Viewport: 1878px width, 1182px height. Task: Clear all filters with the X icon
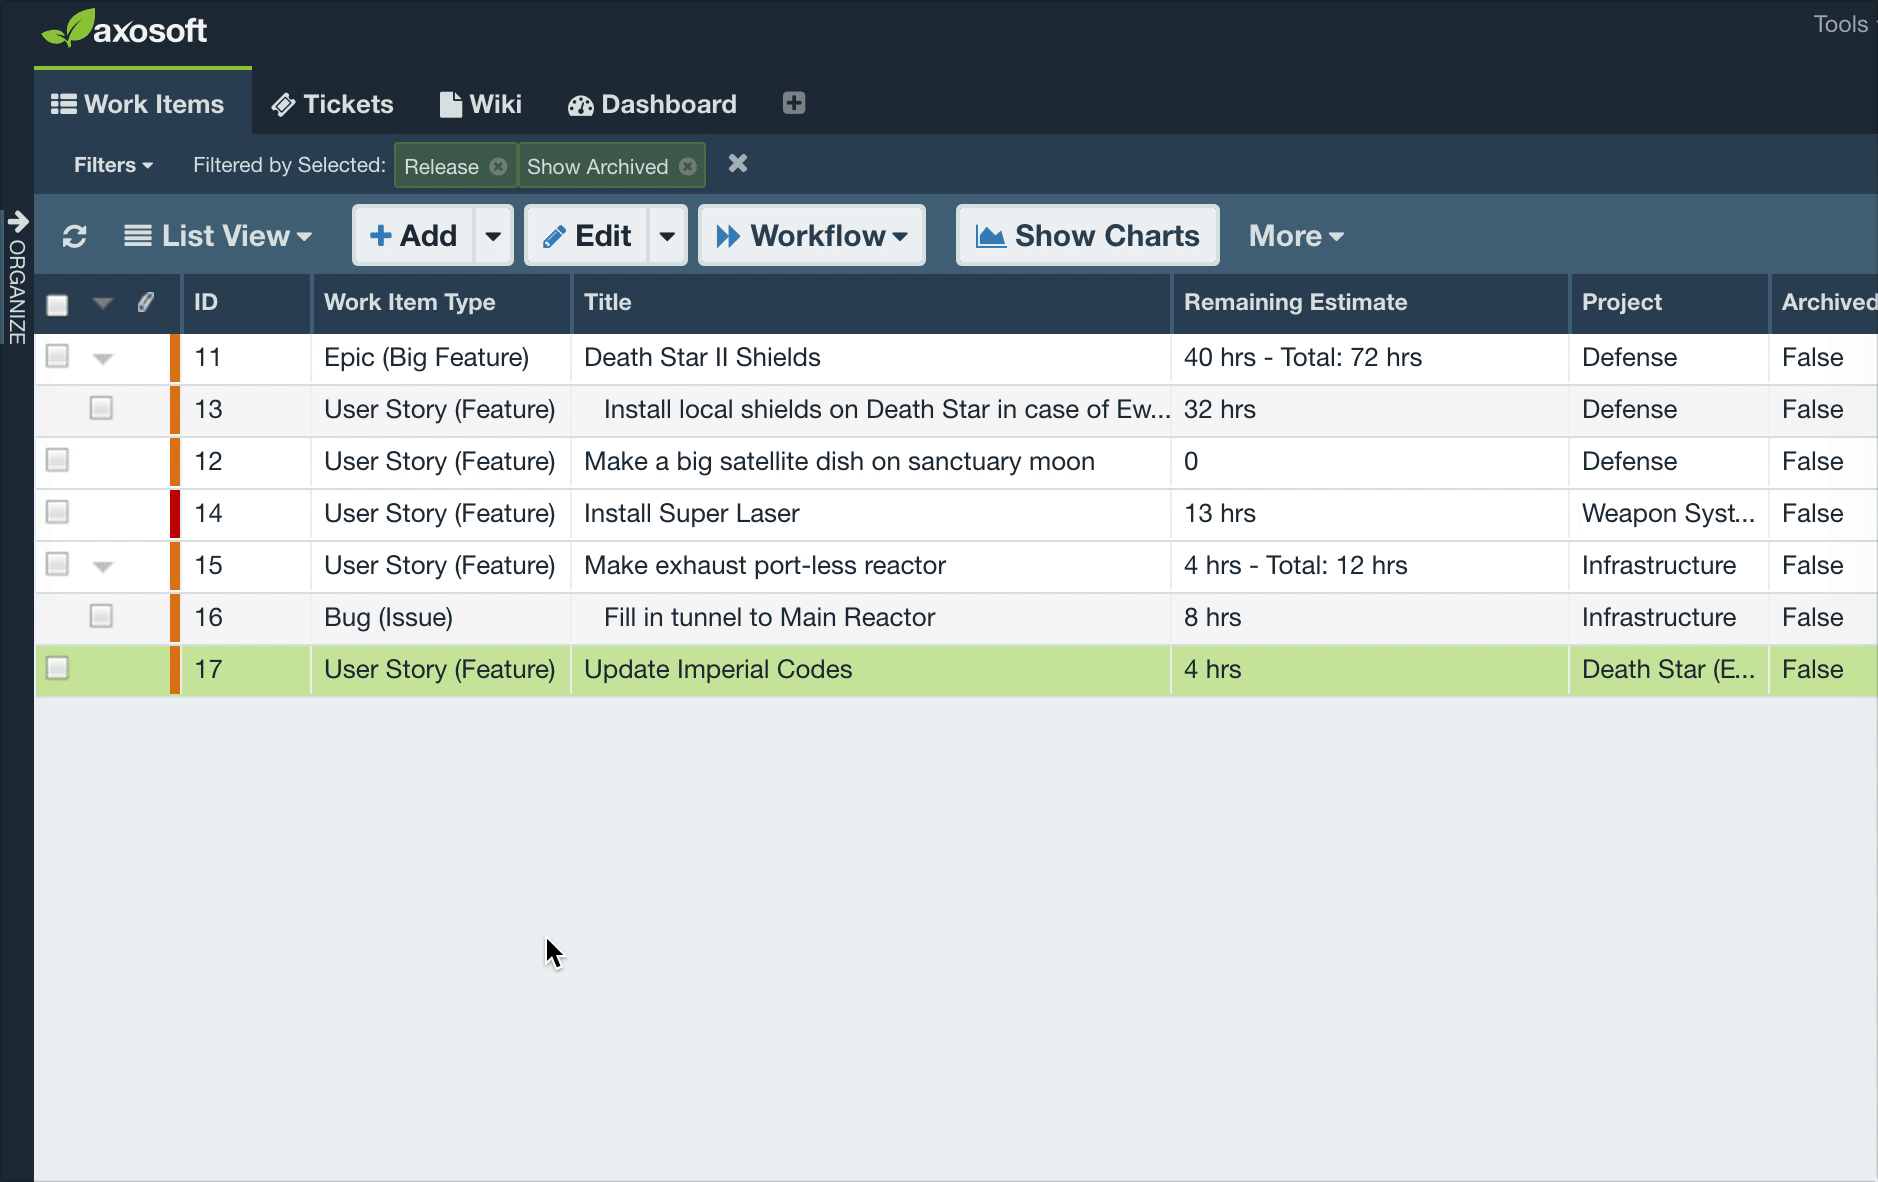pos(738,163)
